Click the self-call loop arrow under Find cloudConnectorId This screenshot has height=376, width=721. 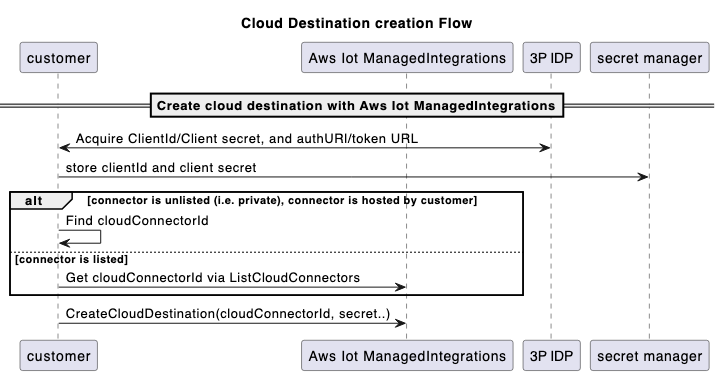[80, 237]
